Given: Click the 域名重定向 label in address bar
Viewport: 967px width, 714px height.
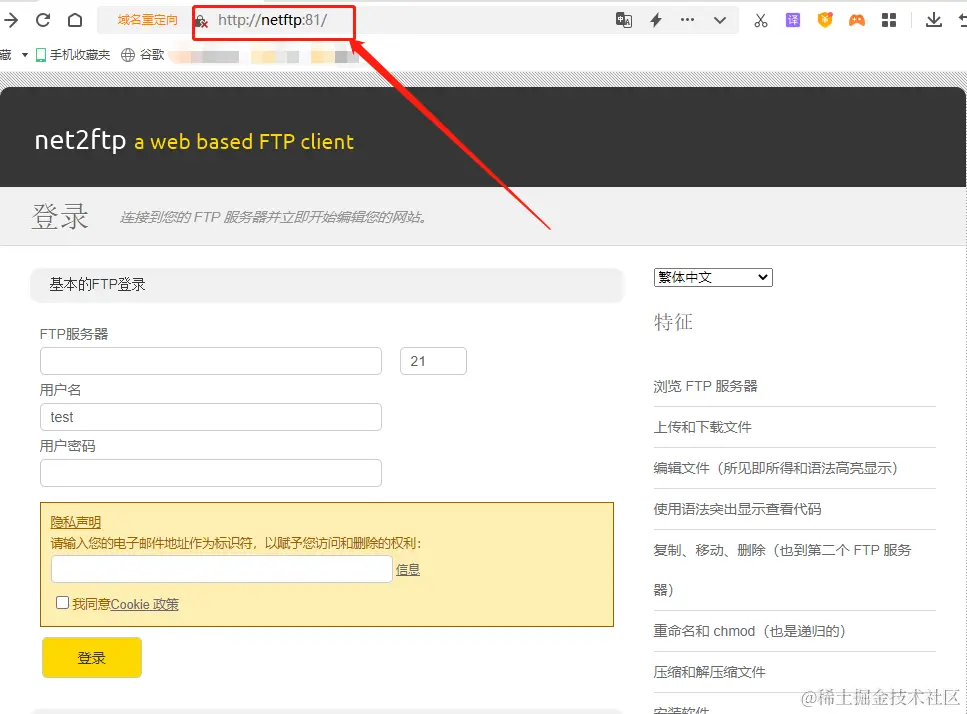Looking at the screenshot, I should (147, 20).
